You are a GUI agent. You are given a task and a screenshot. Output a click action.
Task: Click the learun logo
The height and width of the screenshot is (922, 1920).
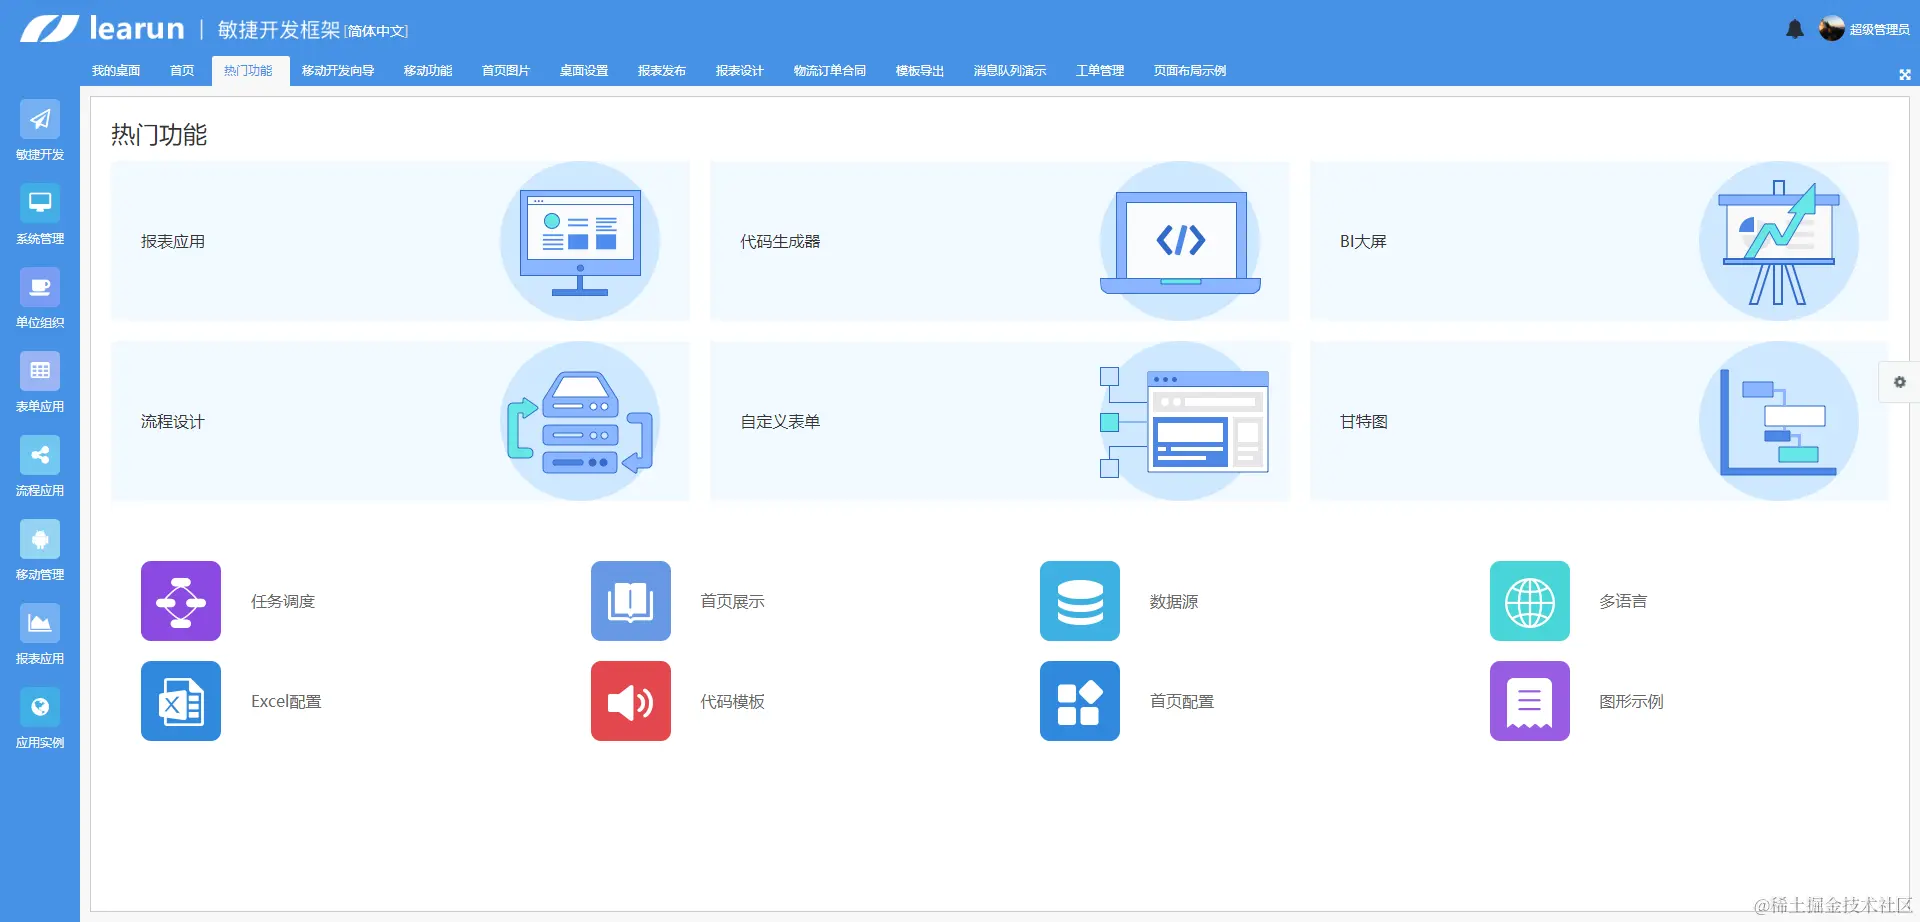(103, 28)
